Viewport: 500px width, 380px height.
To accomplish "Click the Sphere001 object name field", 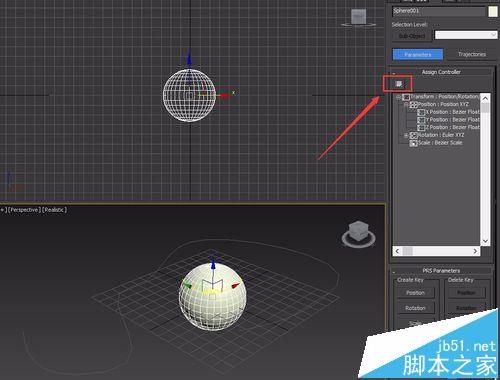I will pos(439,11).
